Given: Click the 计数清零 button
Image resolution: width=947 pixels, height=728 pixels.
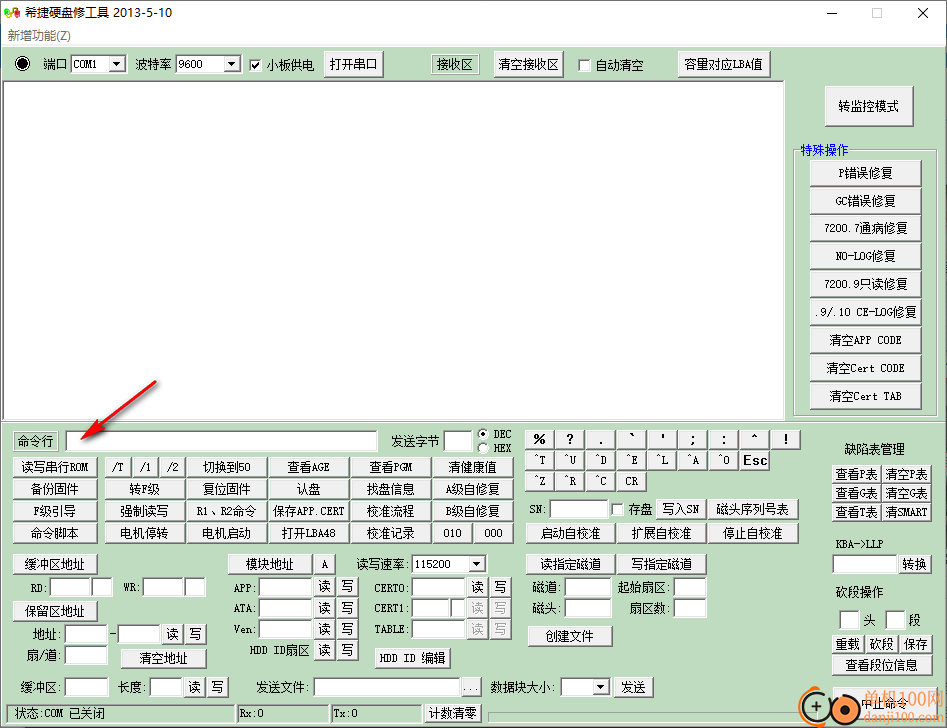Looking at the screenshot, I should pyautogui.click(x=453, y=713).
